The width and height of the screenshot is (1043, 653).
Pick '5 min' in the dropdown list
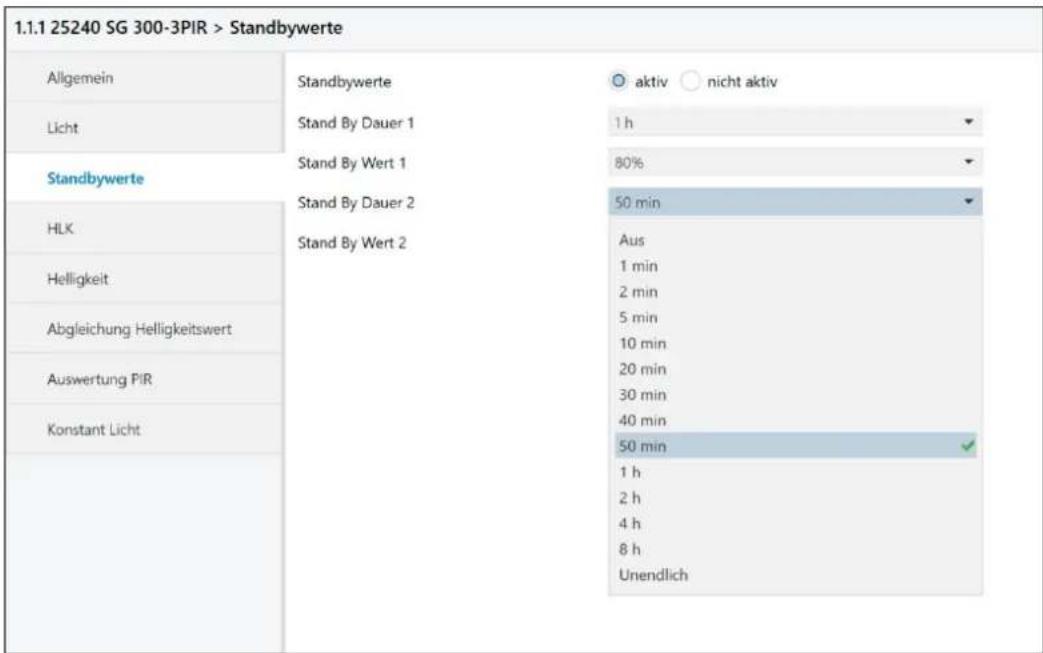pyautogui.click(x=796, y=317)
